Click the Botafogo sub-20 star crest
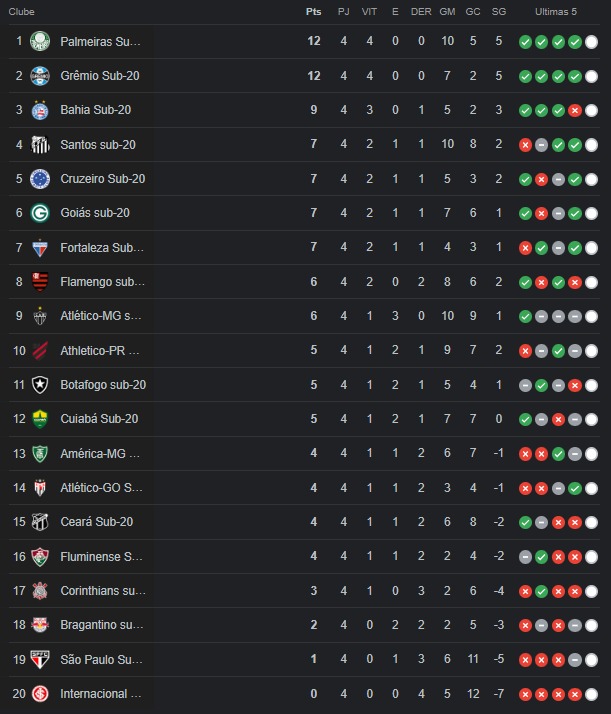The height and width of the screenshot is (714, 611). pyautogui.click(x=40, y=385)
